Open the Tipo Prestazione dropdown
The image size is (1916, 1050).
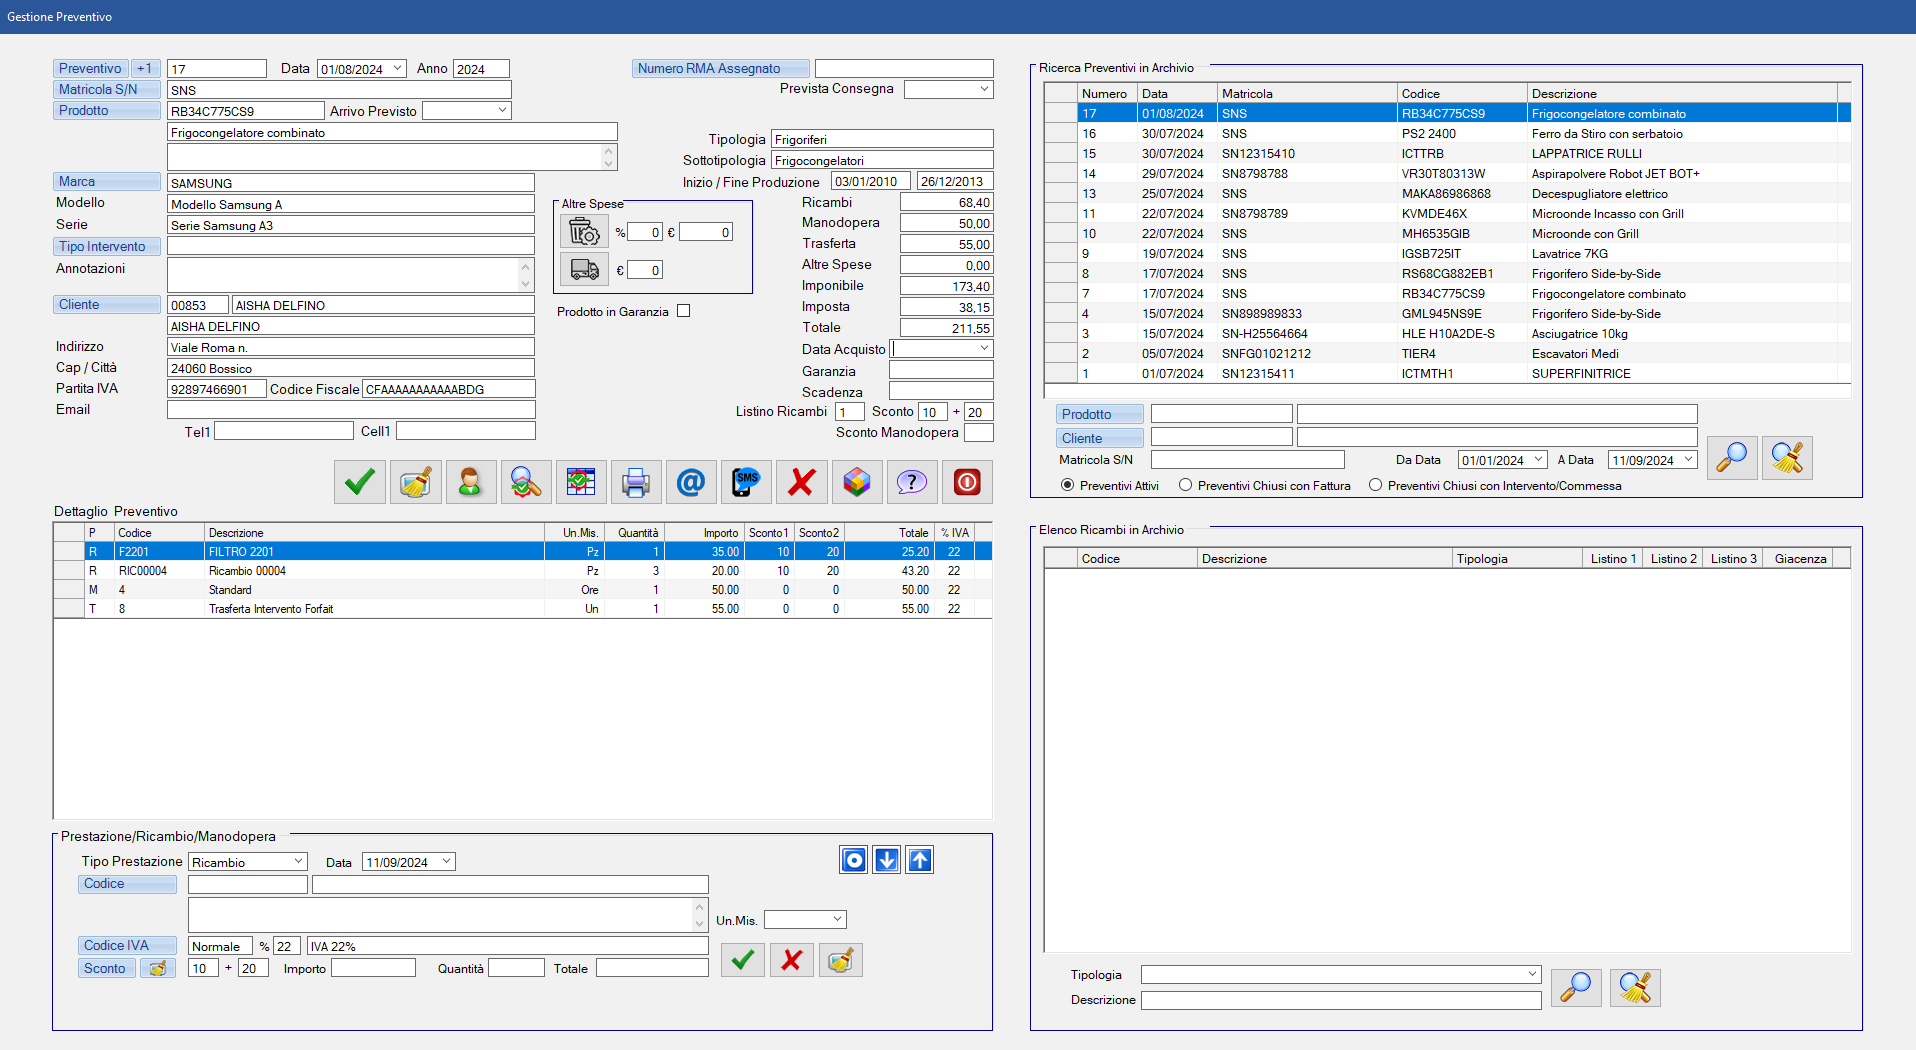298,862
